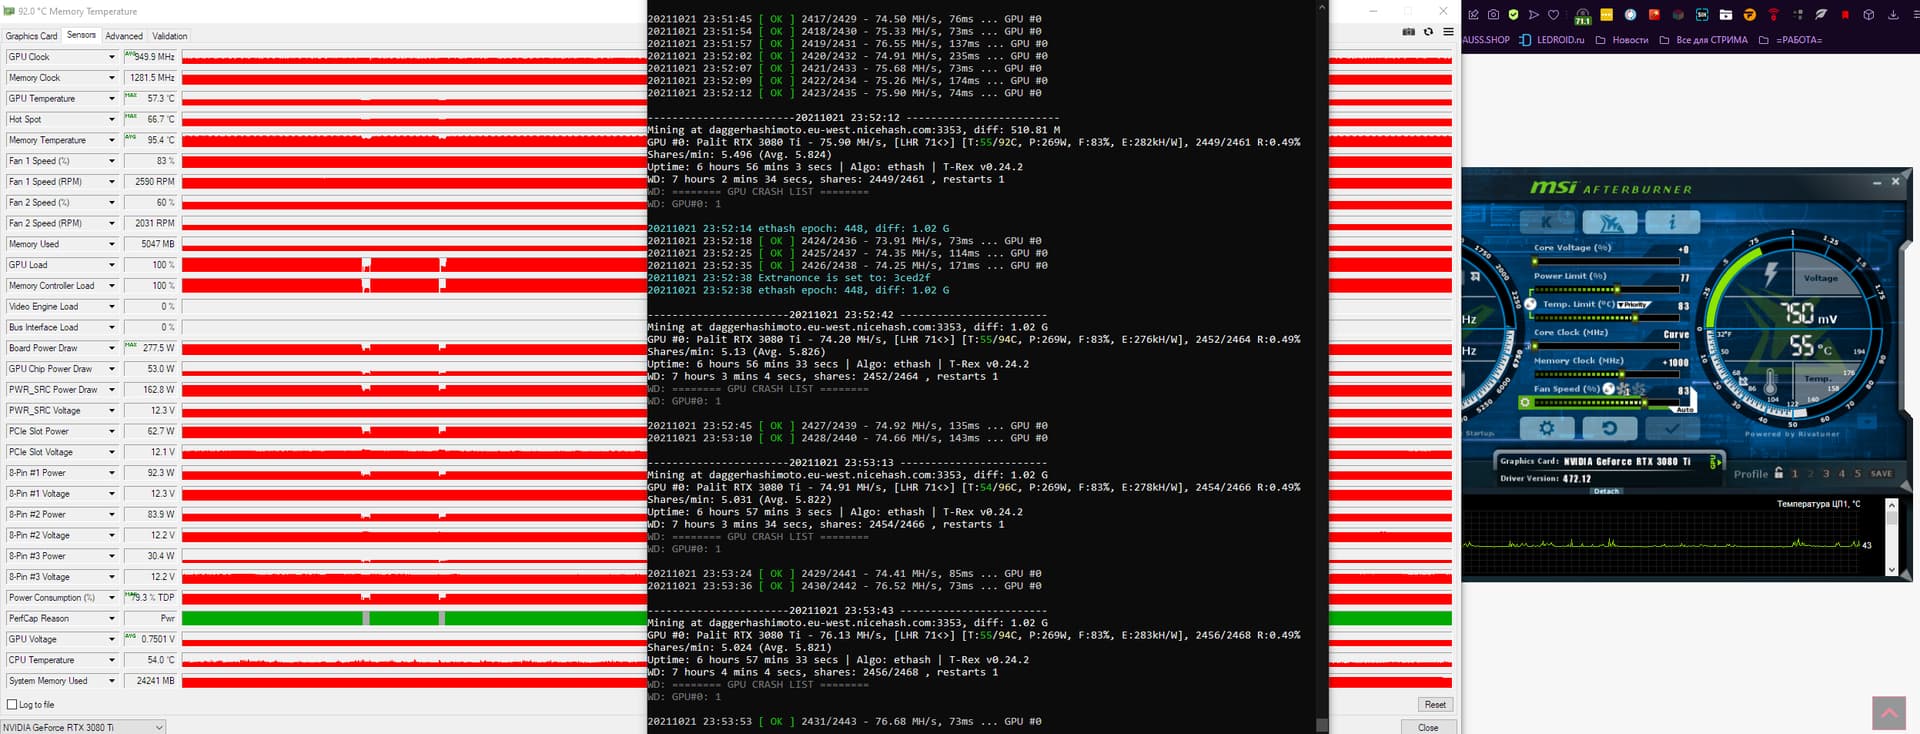Refresh GPU-Z sensor readings
The height and width of the screenshot is (734, 1920).
point(1428,32)
